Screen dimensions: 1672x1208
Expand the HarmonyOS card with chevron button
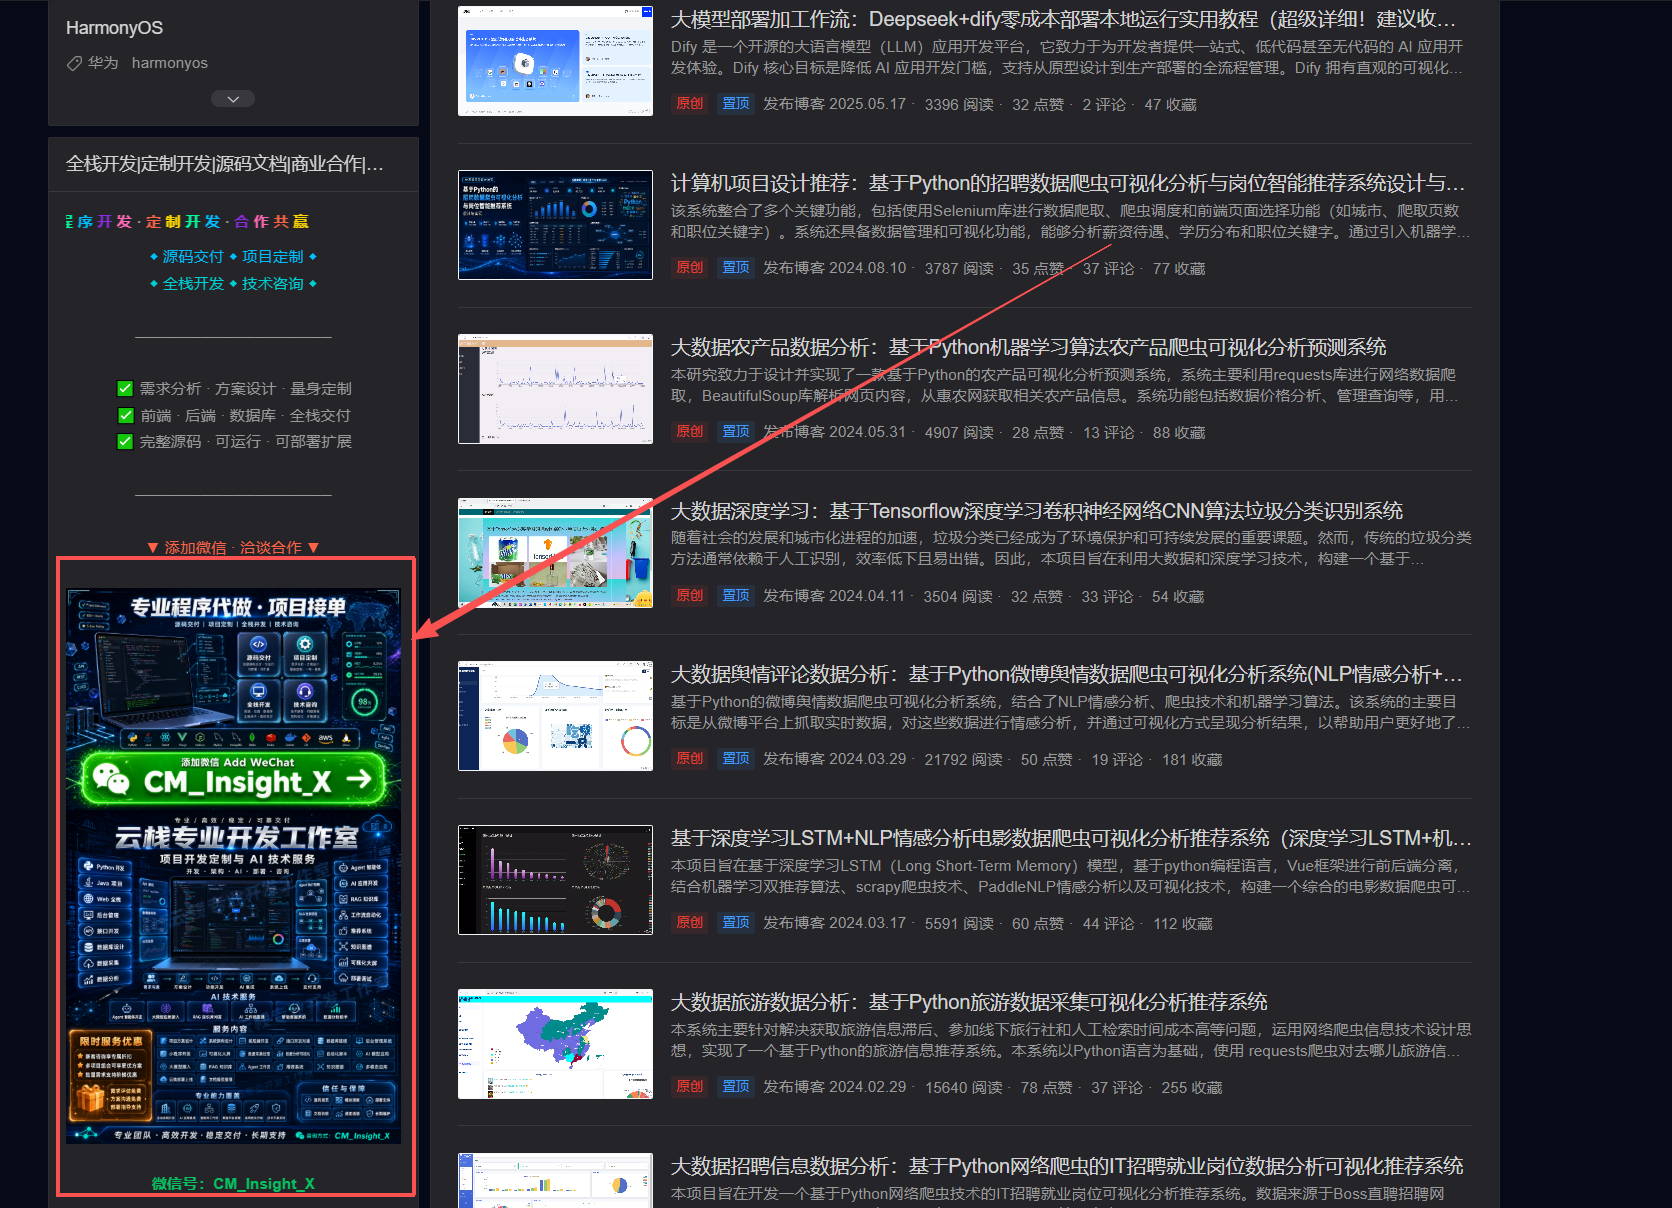(x=233, y=99)
